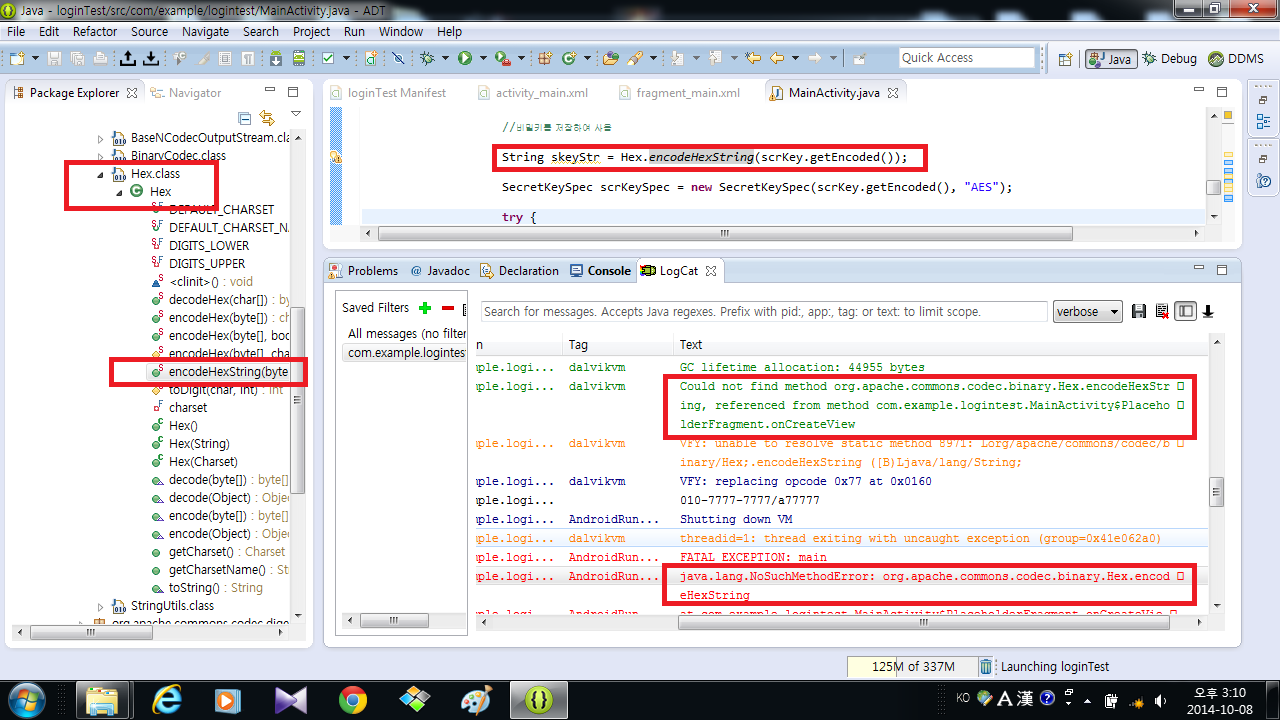The width and height of the screenshot is (1280, 720).
Task: Select the com.example.logintest saved filter
Action: (x=406, y=353)
